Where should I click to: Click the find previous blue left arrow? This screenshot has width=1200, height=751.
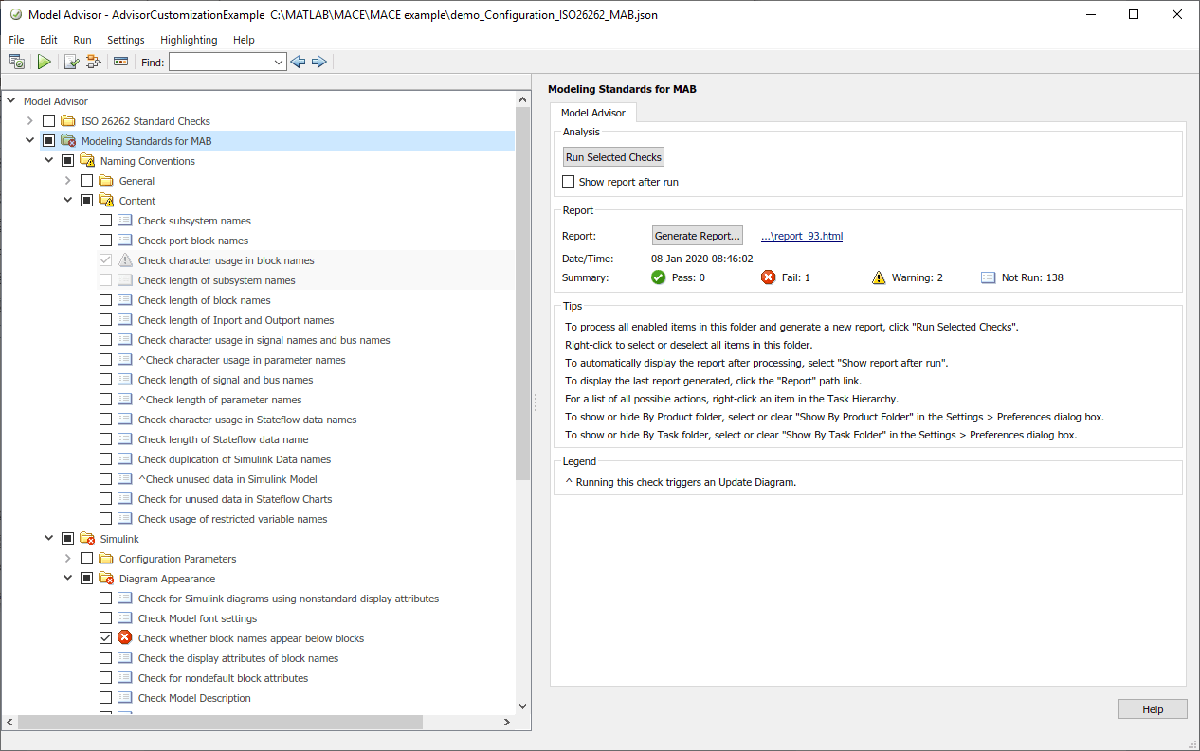click(297, 62)
